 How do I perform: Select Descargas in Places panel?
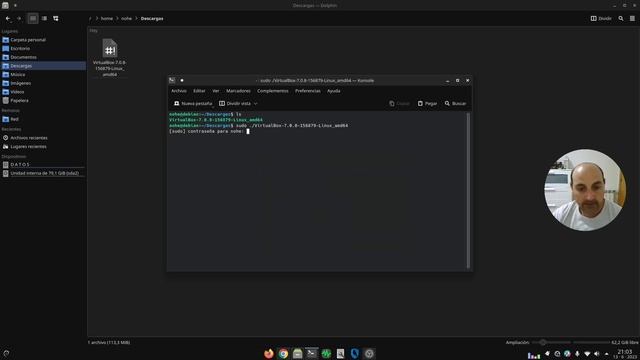pos(43,66)
